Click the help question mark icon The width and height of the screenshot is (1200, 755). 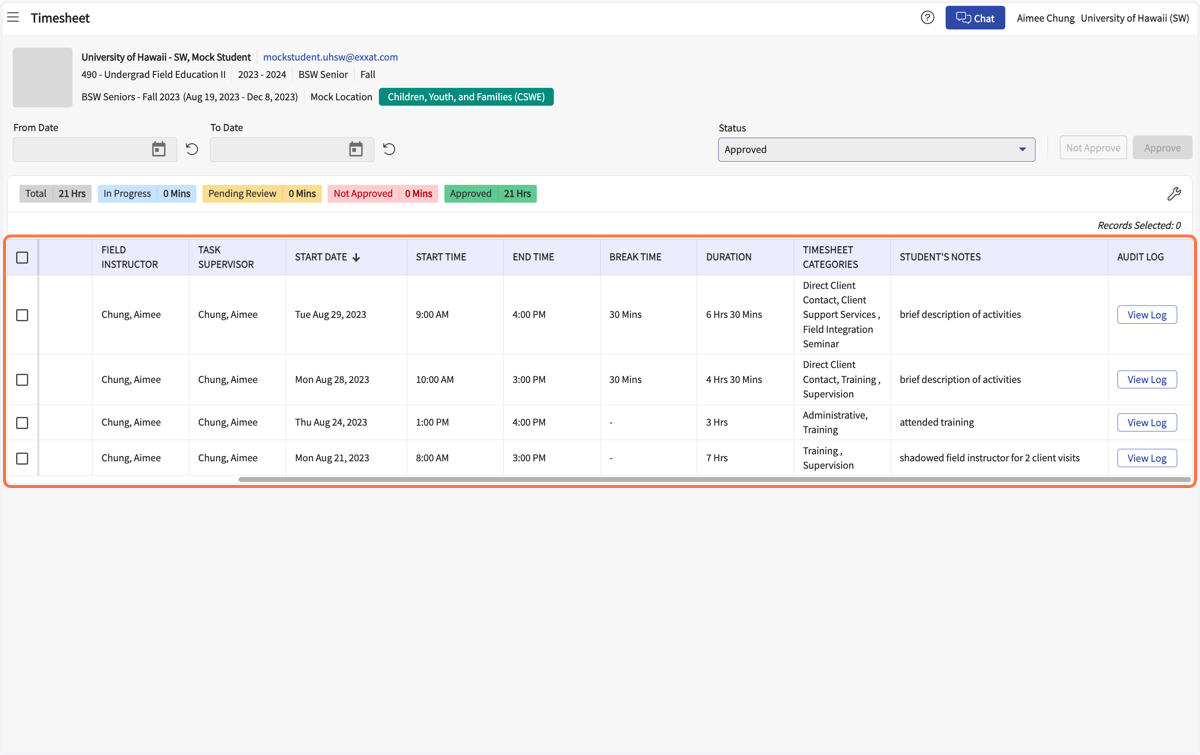(927, 18)
